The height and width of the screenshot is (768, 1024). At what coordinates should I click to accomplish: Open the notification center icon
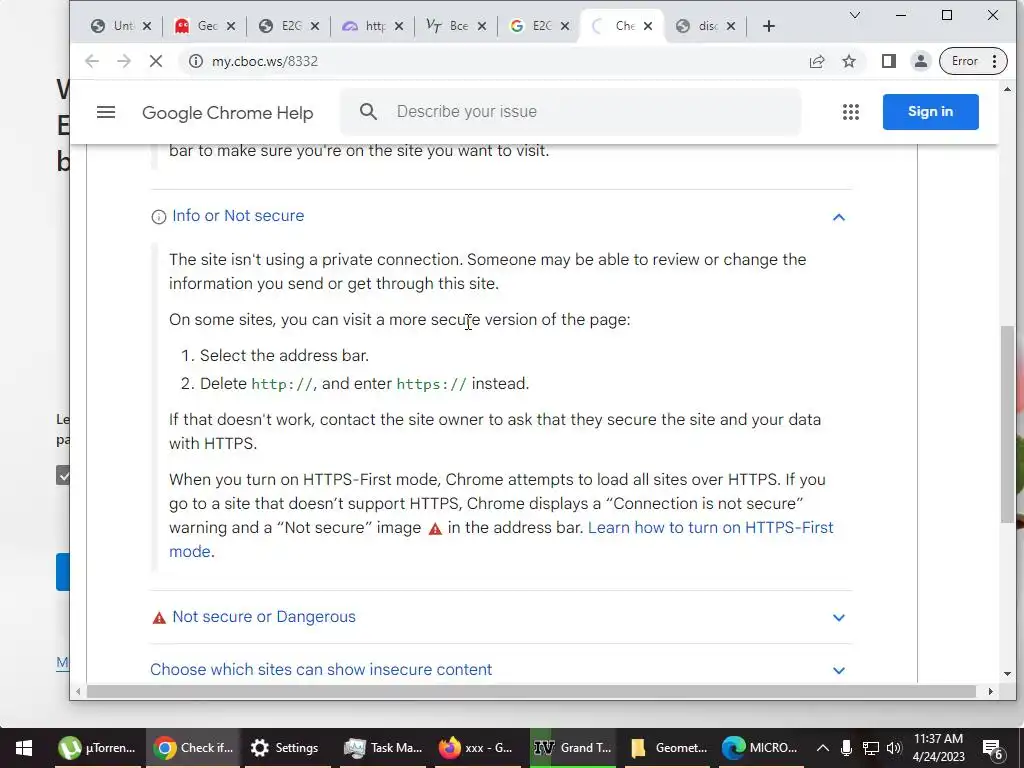(993, 749)
